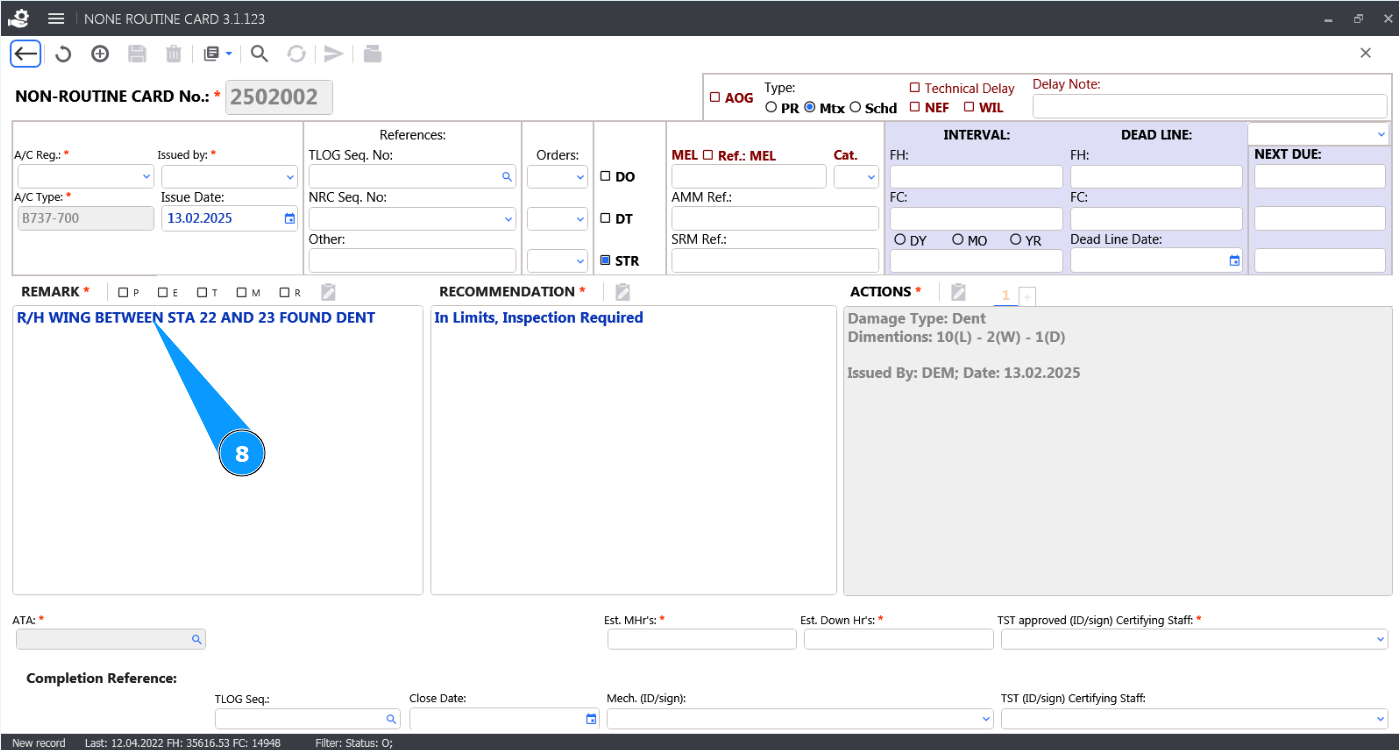Expand the MEL Cat. dropdown
The height and width of the screenshot is (750, 1399).
[870, 177]
